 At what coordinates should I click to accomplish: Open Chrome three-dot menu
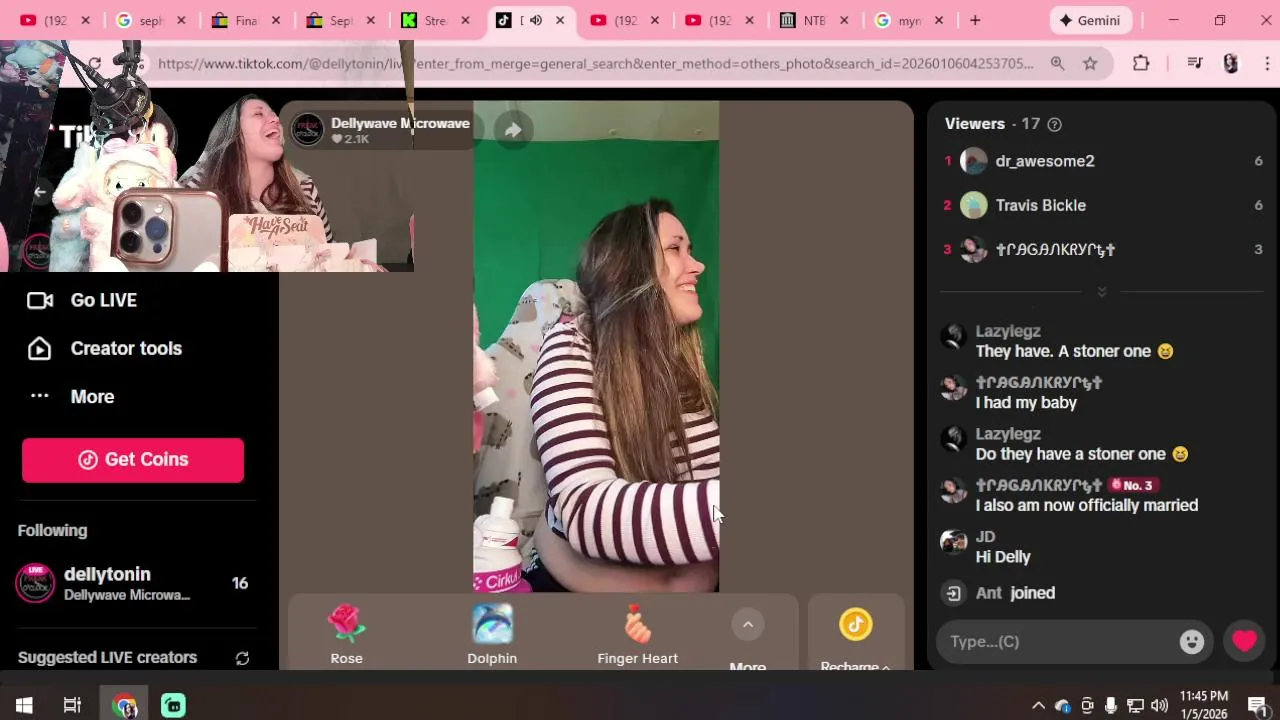click(x=1265, y=63)
